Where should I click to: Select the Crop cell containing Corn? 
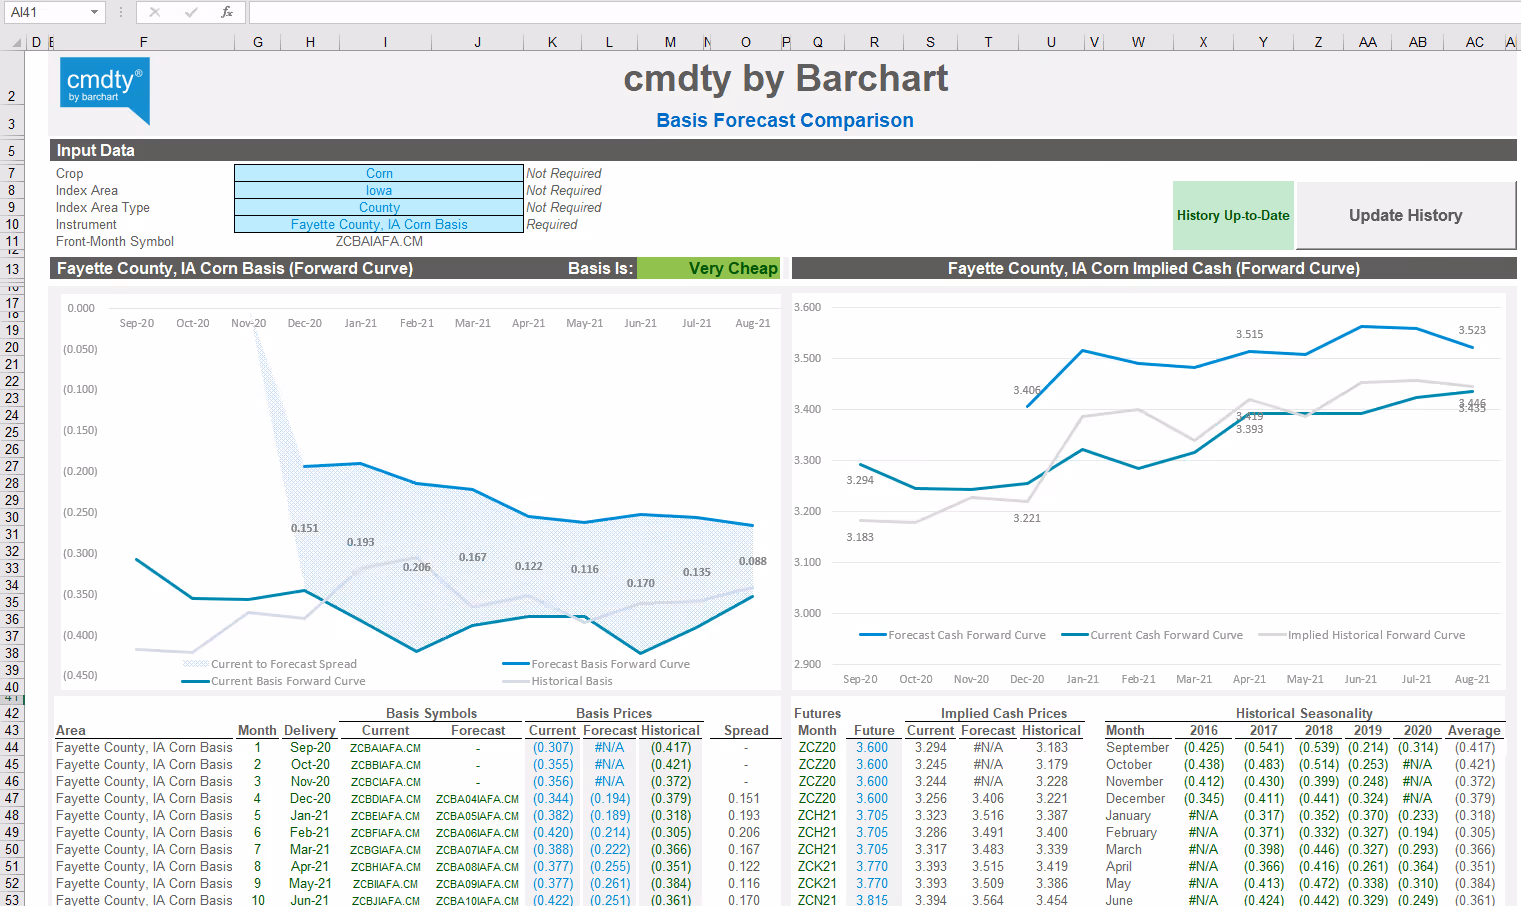tap(379, 173)
